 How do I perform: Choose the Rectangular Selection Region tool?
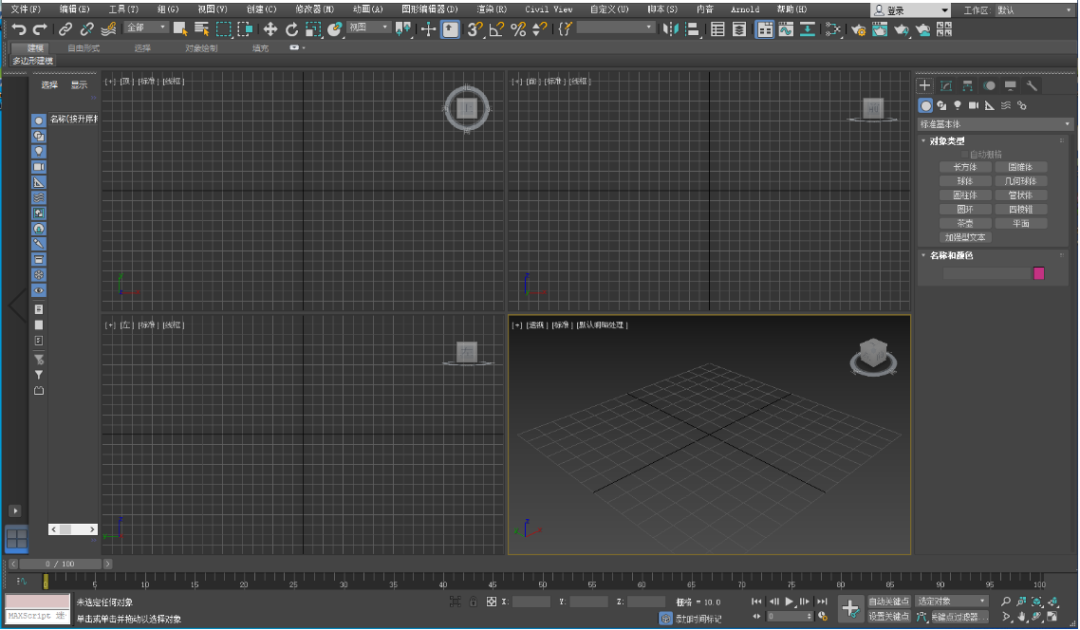pyautogui.click(x=223, y=29)
